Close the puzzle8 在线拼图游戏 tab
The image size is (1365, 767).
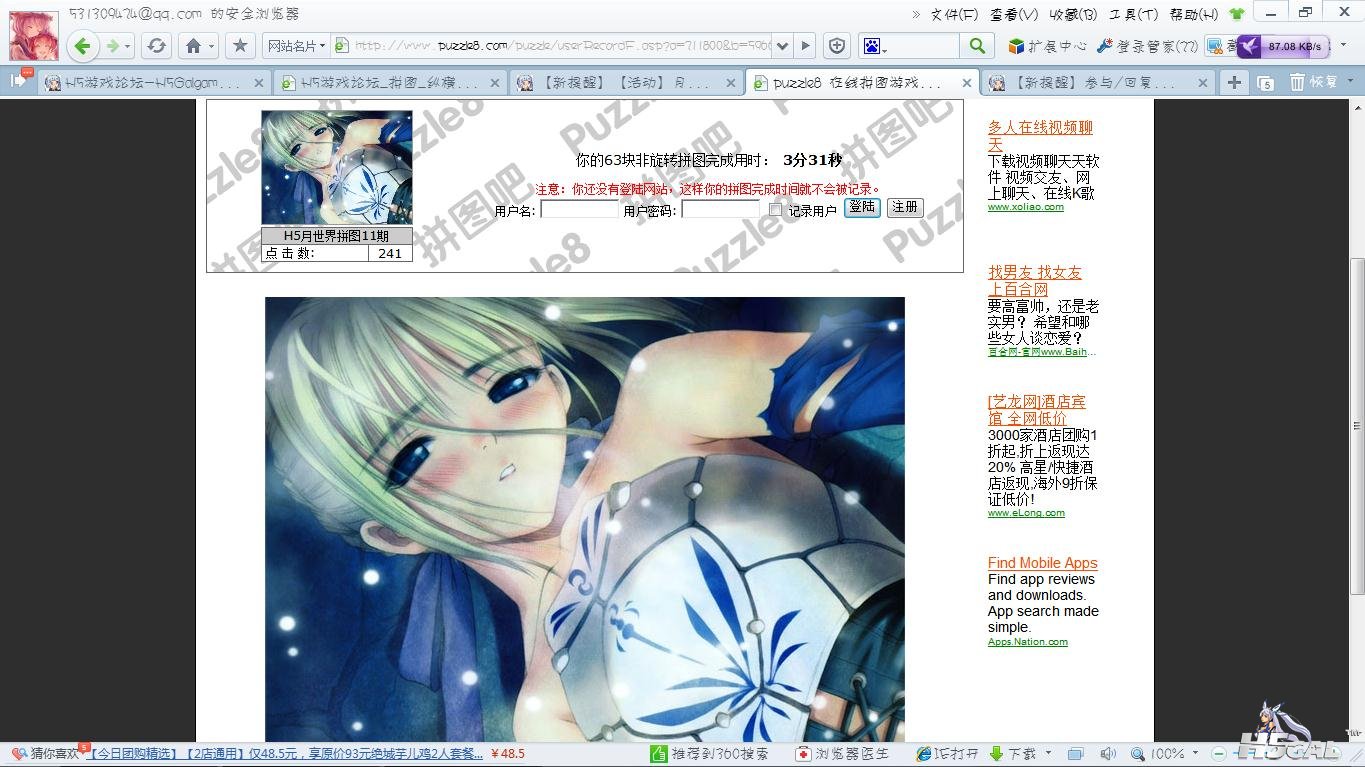967,83
